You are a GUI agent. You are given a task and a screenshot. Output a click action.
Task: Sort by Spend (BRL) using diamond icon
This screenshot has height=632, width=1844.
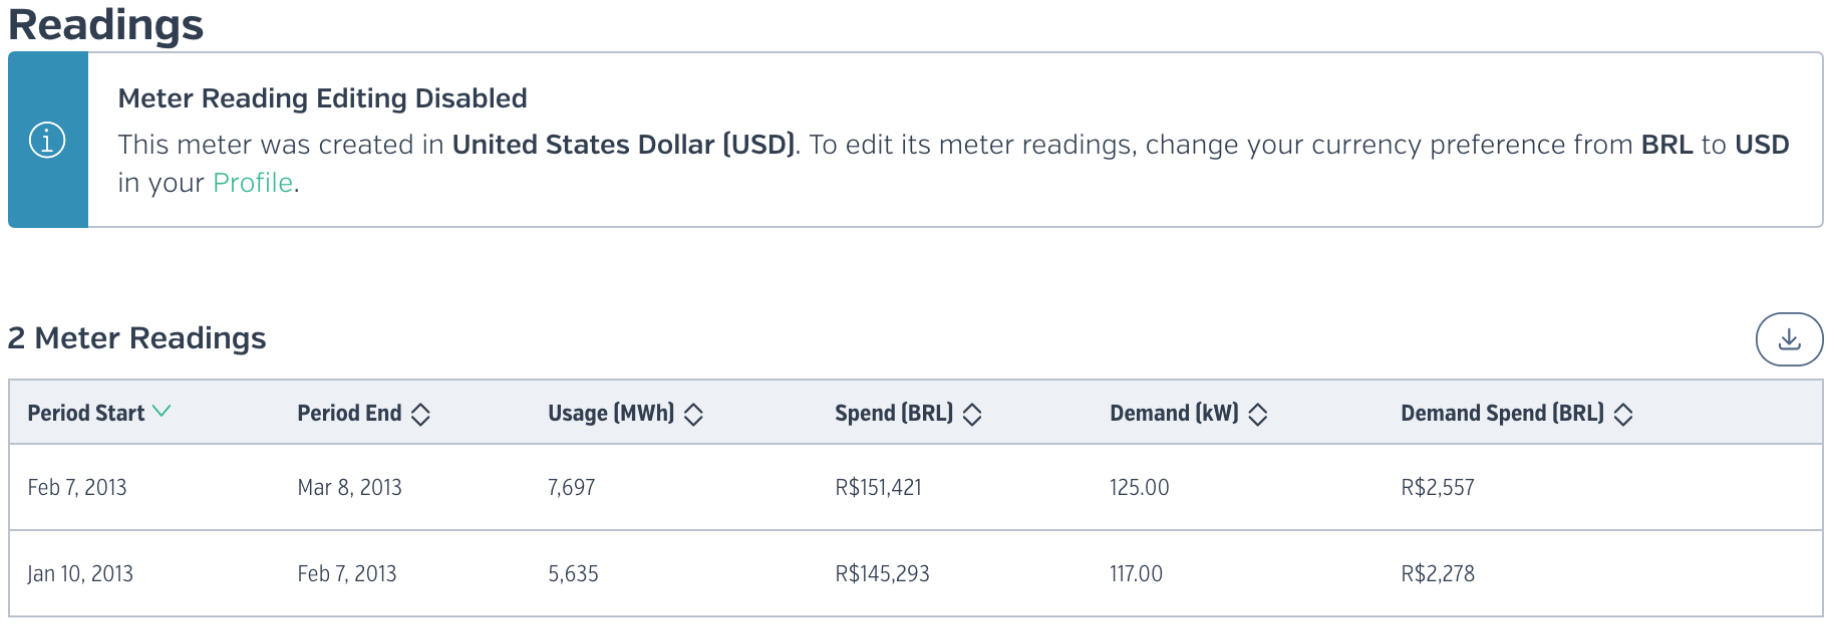click(x=972, y=414)
